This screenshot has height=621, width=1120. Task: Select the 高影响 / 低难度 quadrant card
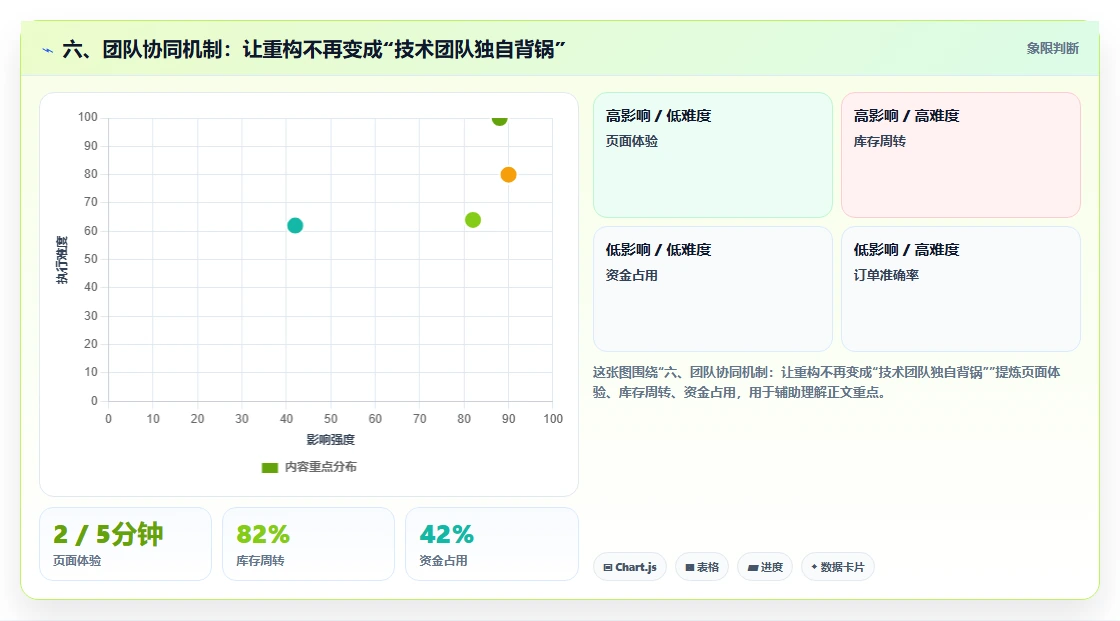click(713, 154)
